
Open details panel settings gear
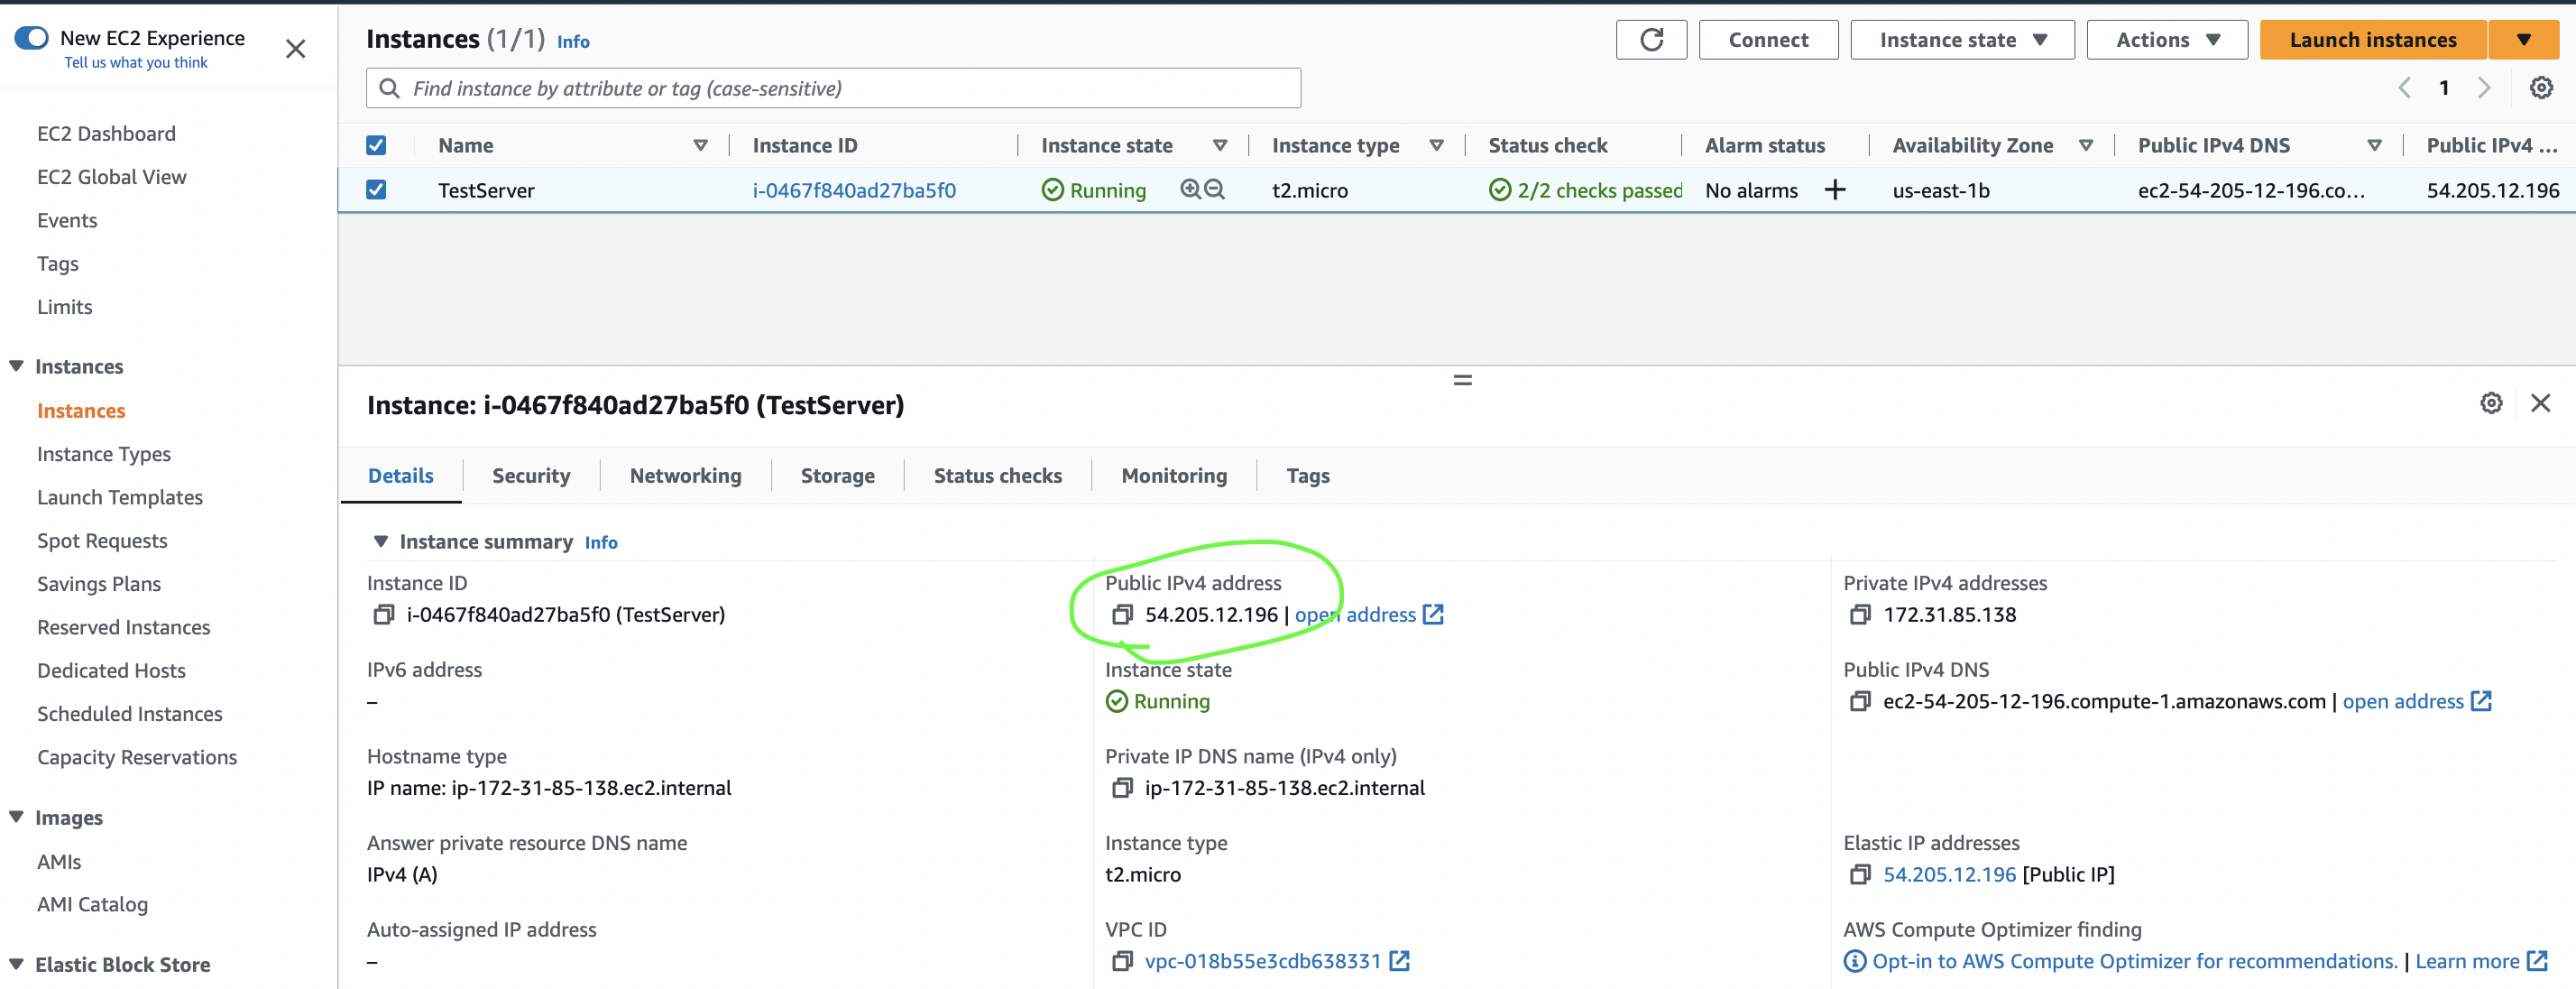click(2491, 403)
